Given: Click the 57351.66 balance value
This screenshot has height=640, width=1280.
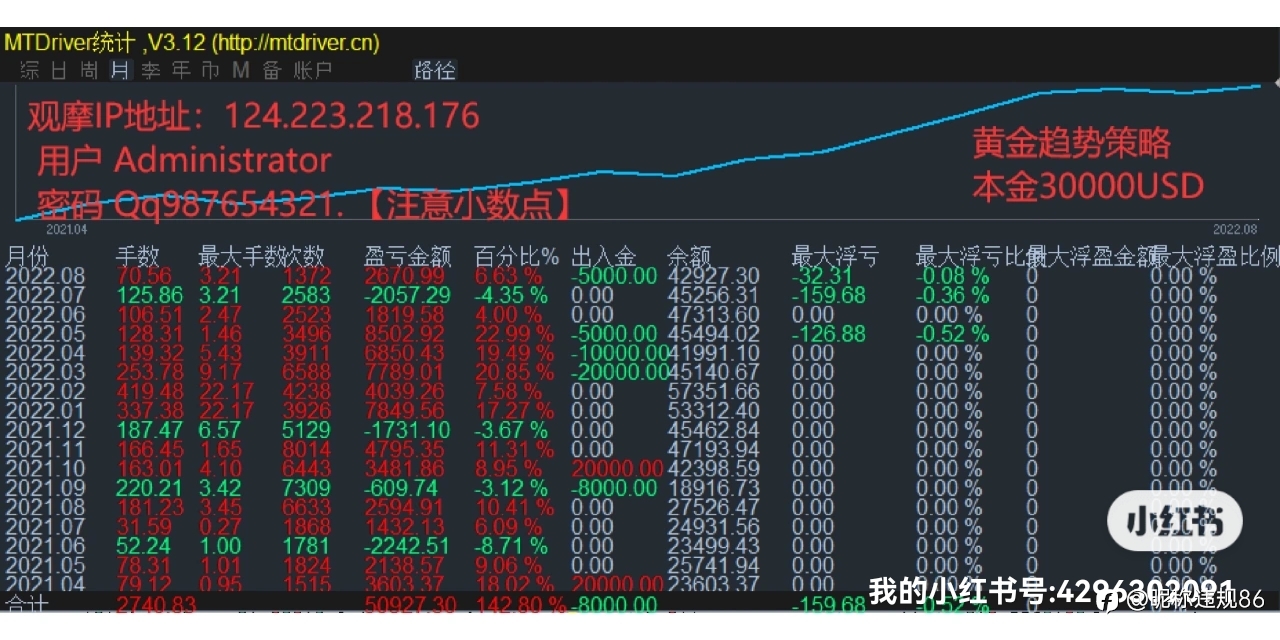Looking at the screenshot, I should tap(714, 392).
